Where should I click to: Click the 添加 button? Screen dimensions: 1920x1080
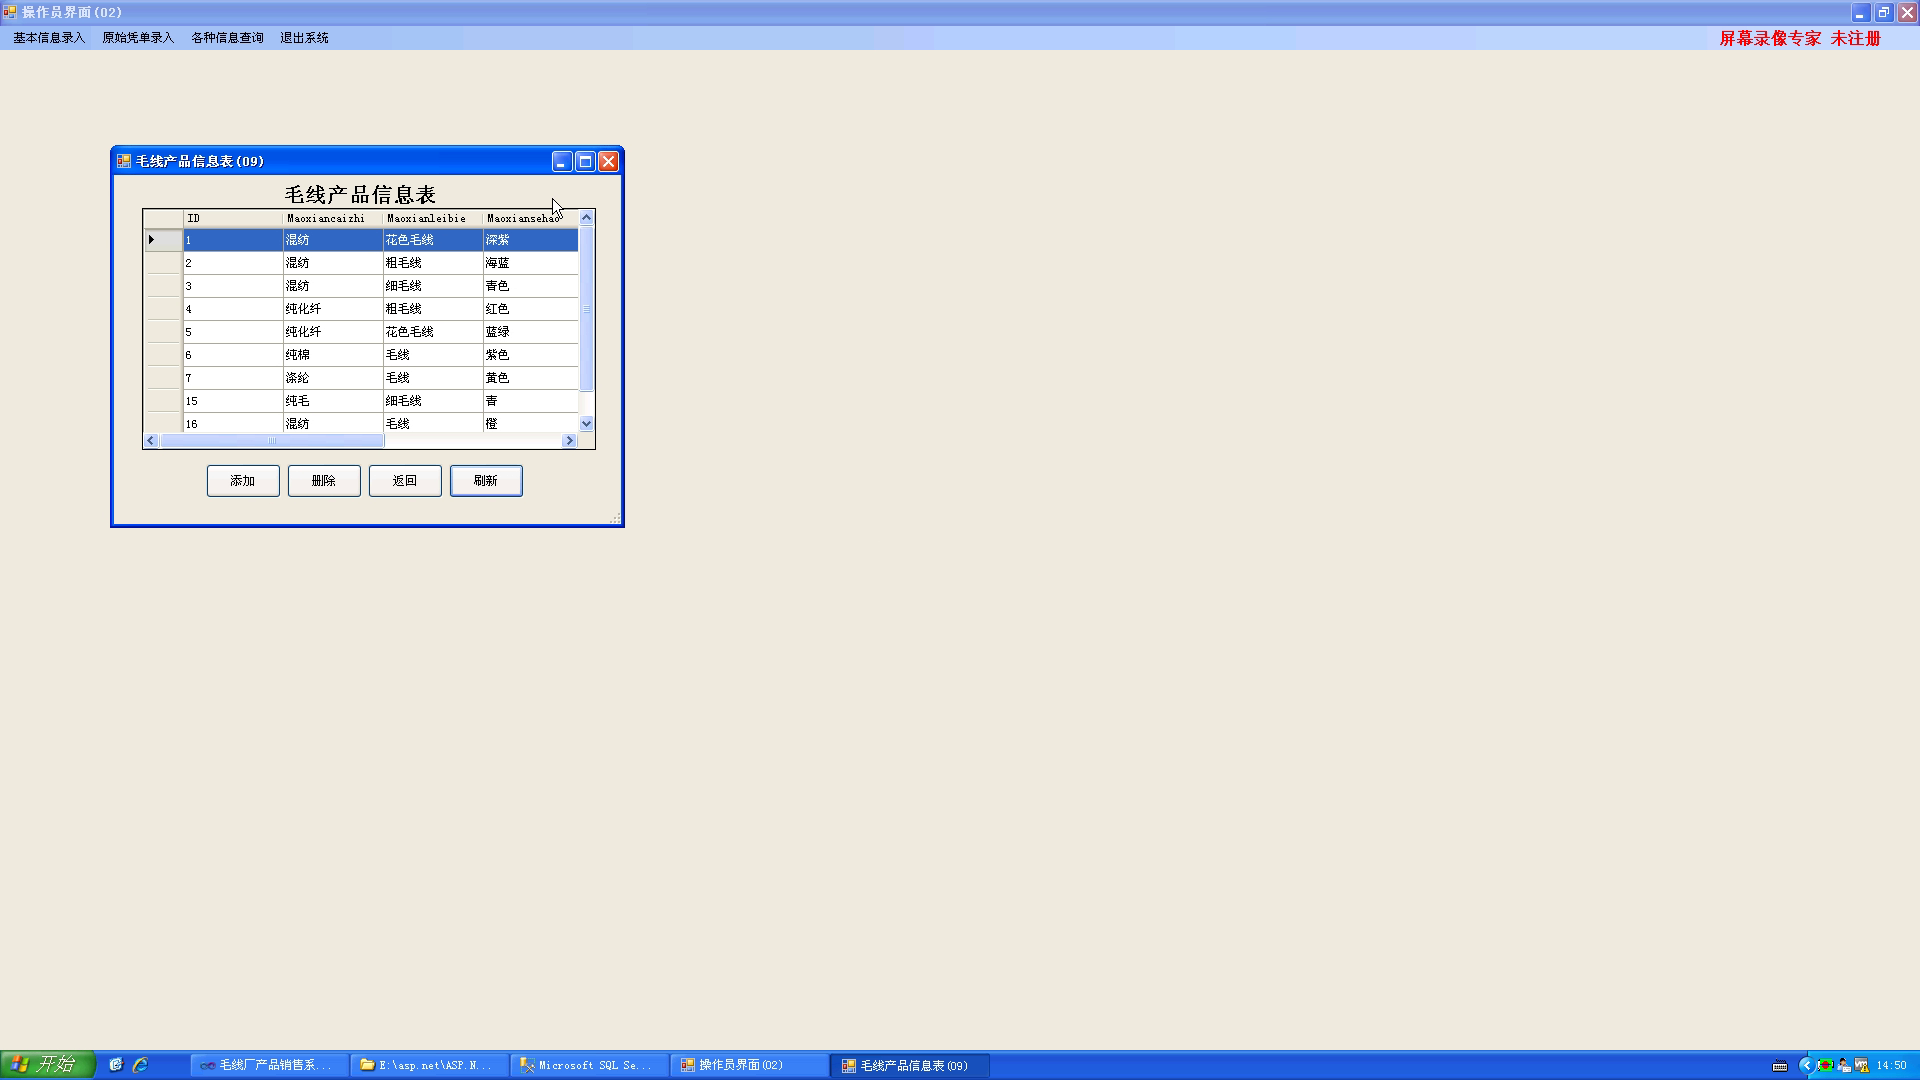pos(243,481)
